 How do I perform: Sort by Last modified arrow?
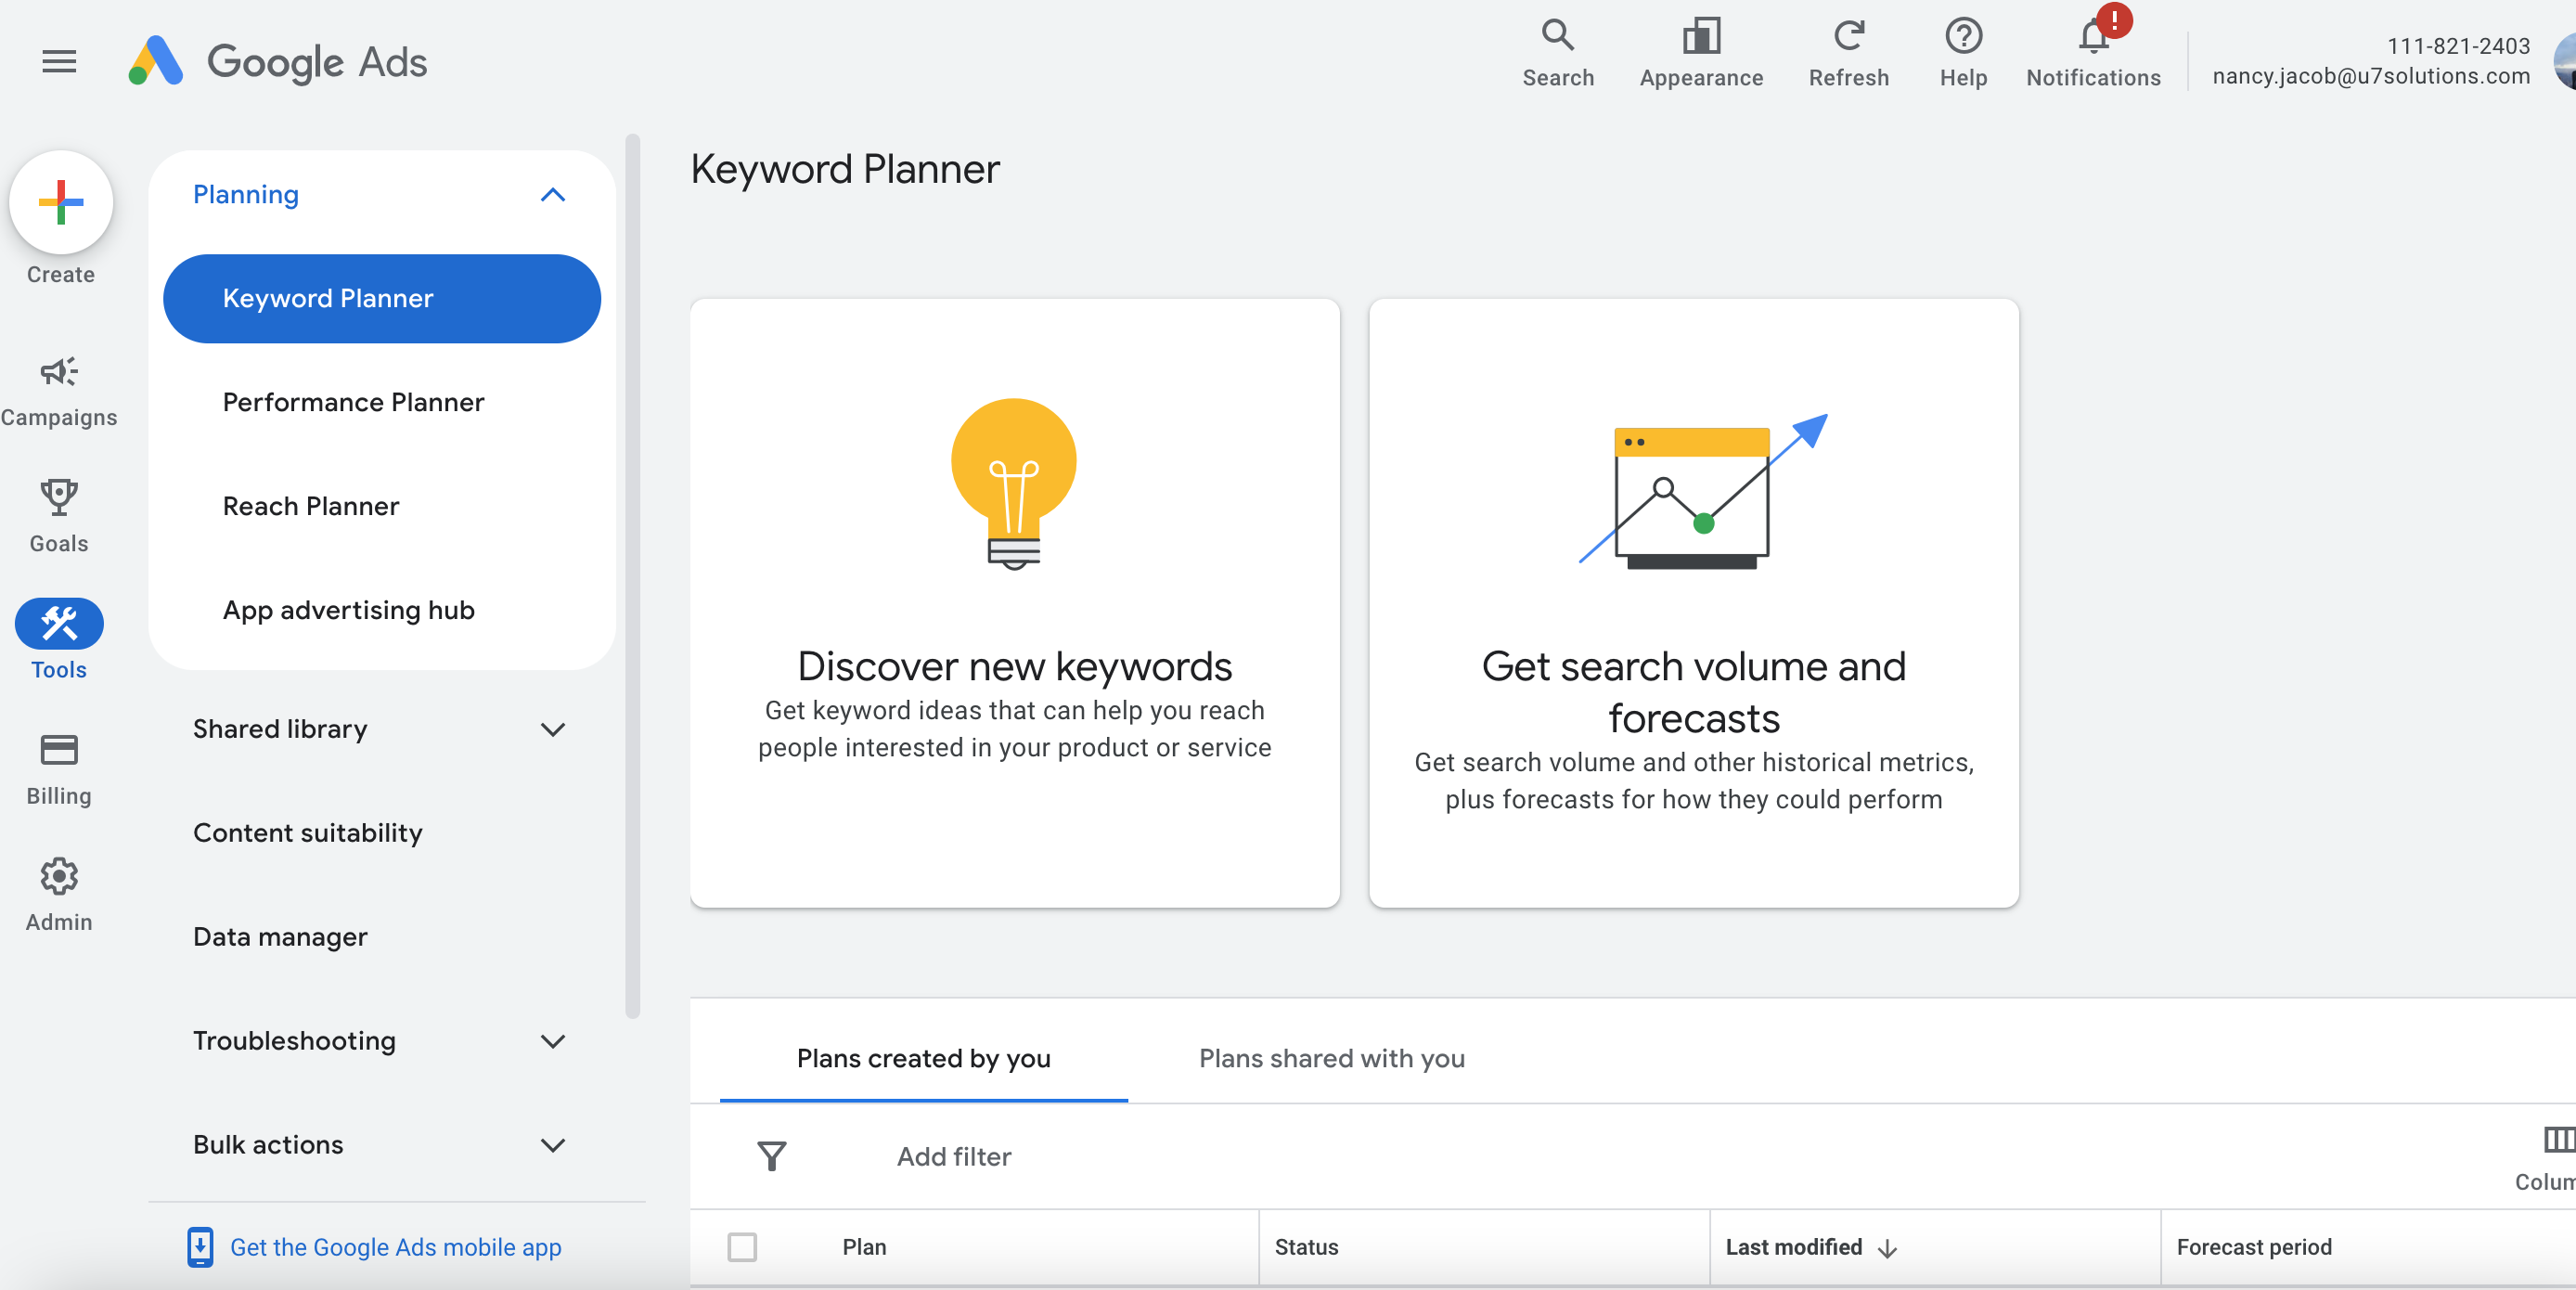[x=1887, y=1248]
